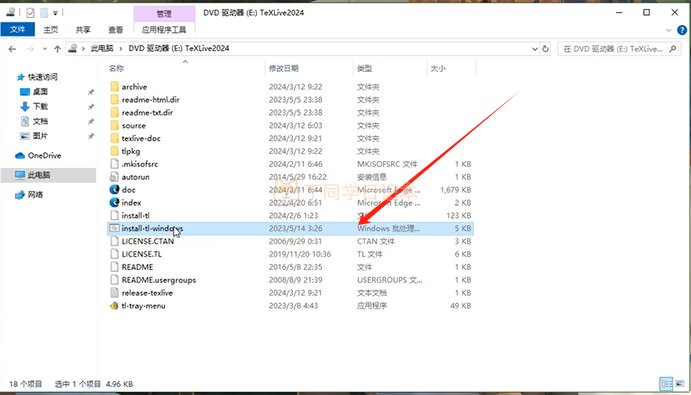691x395 pixels.
Task: Select the autorun setup info icon
Action: pos(115,177)
